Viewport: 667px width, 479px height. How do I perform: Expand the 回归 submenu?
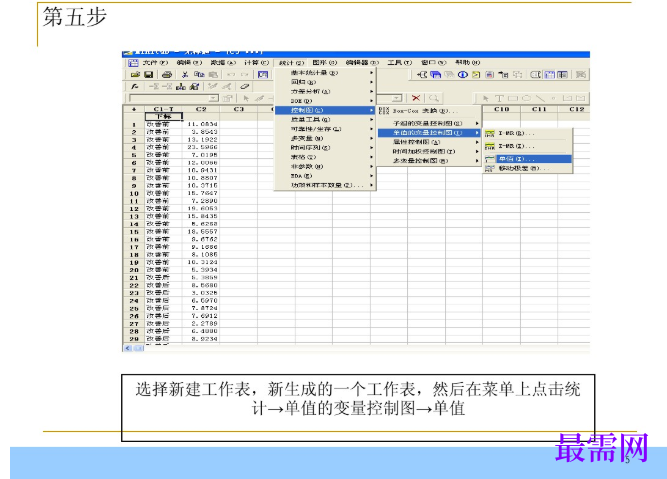(325, 82)
